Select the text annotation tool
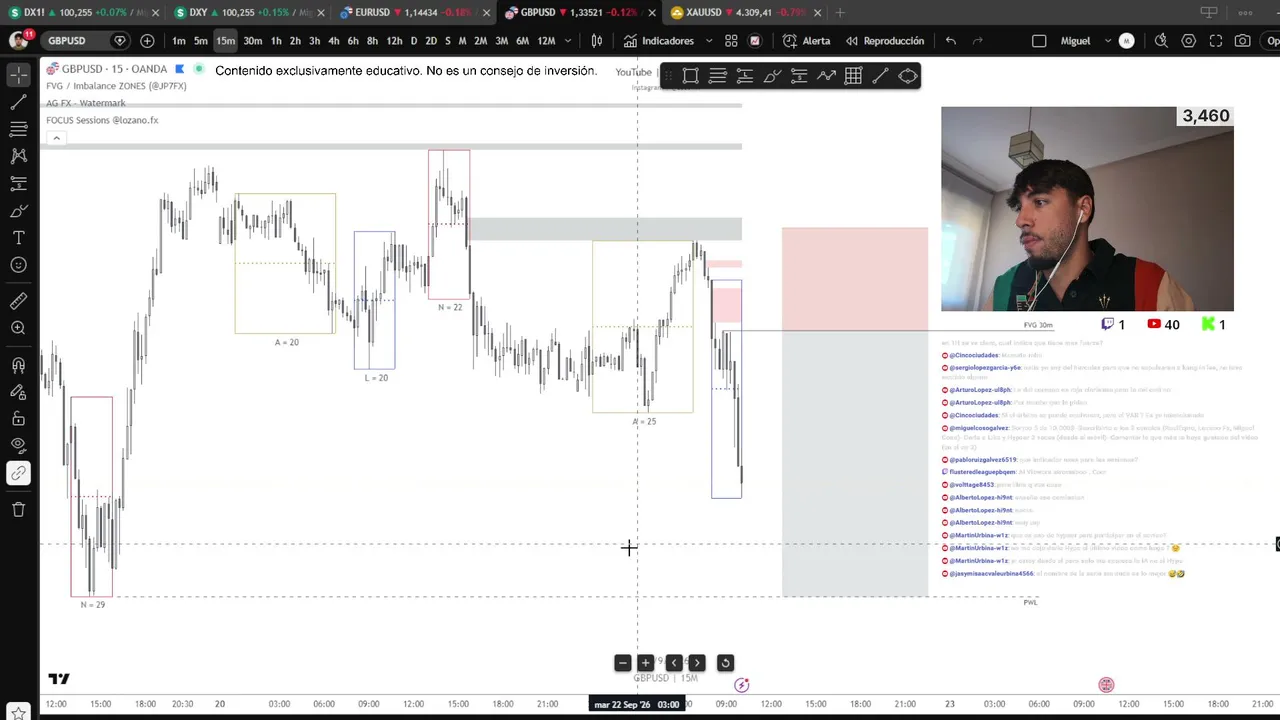Viewport: 1280px width, 720px height. click(18, 238)
